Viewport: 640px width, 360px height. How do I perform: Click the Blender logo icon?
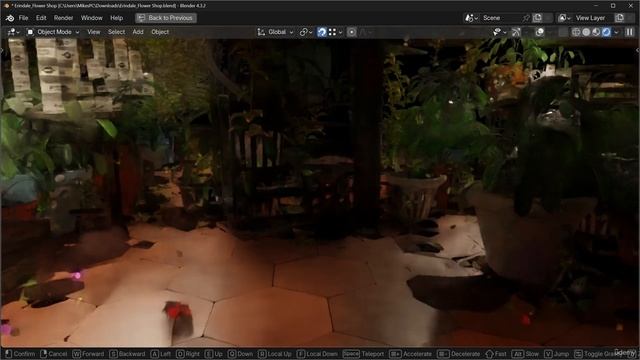[x=10, y=18]
